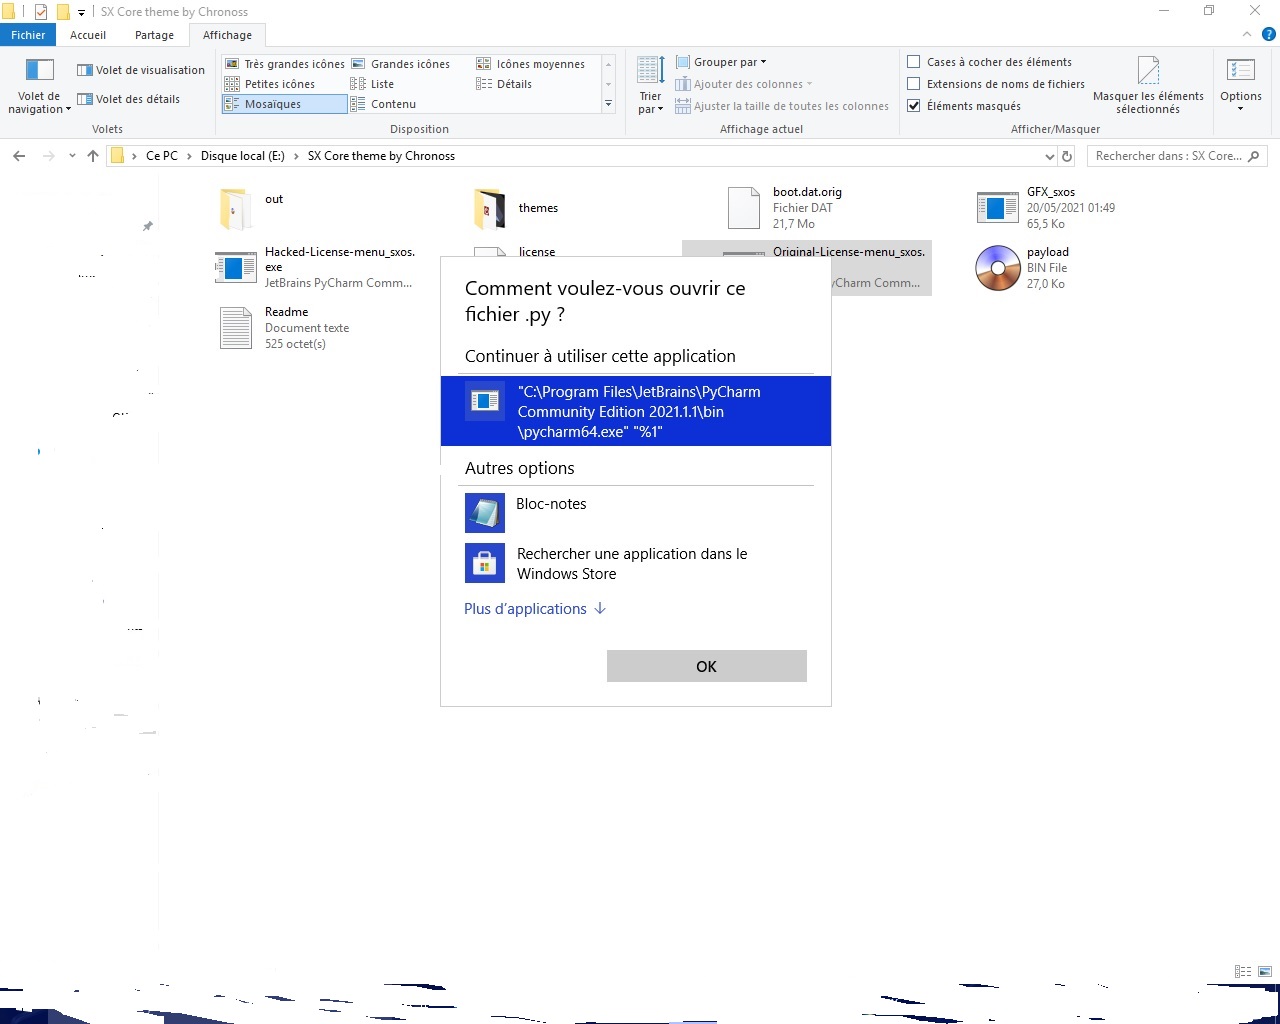This screenshot has width=1280, height=1024.
Task: Switch to Liste layout
Action: (372, 84)
